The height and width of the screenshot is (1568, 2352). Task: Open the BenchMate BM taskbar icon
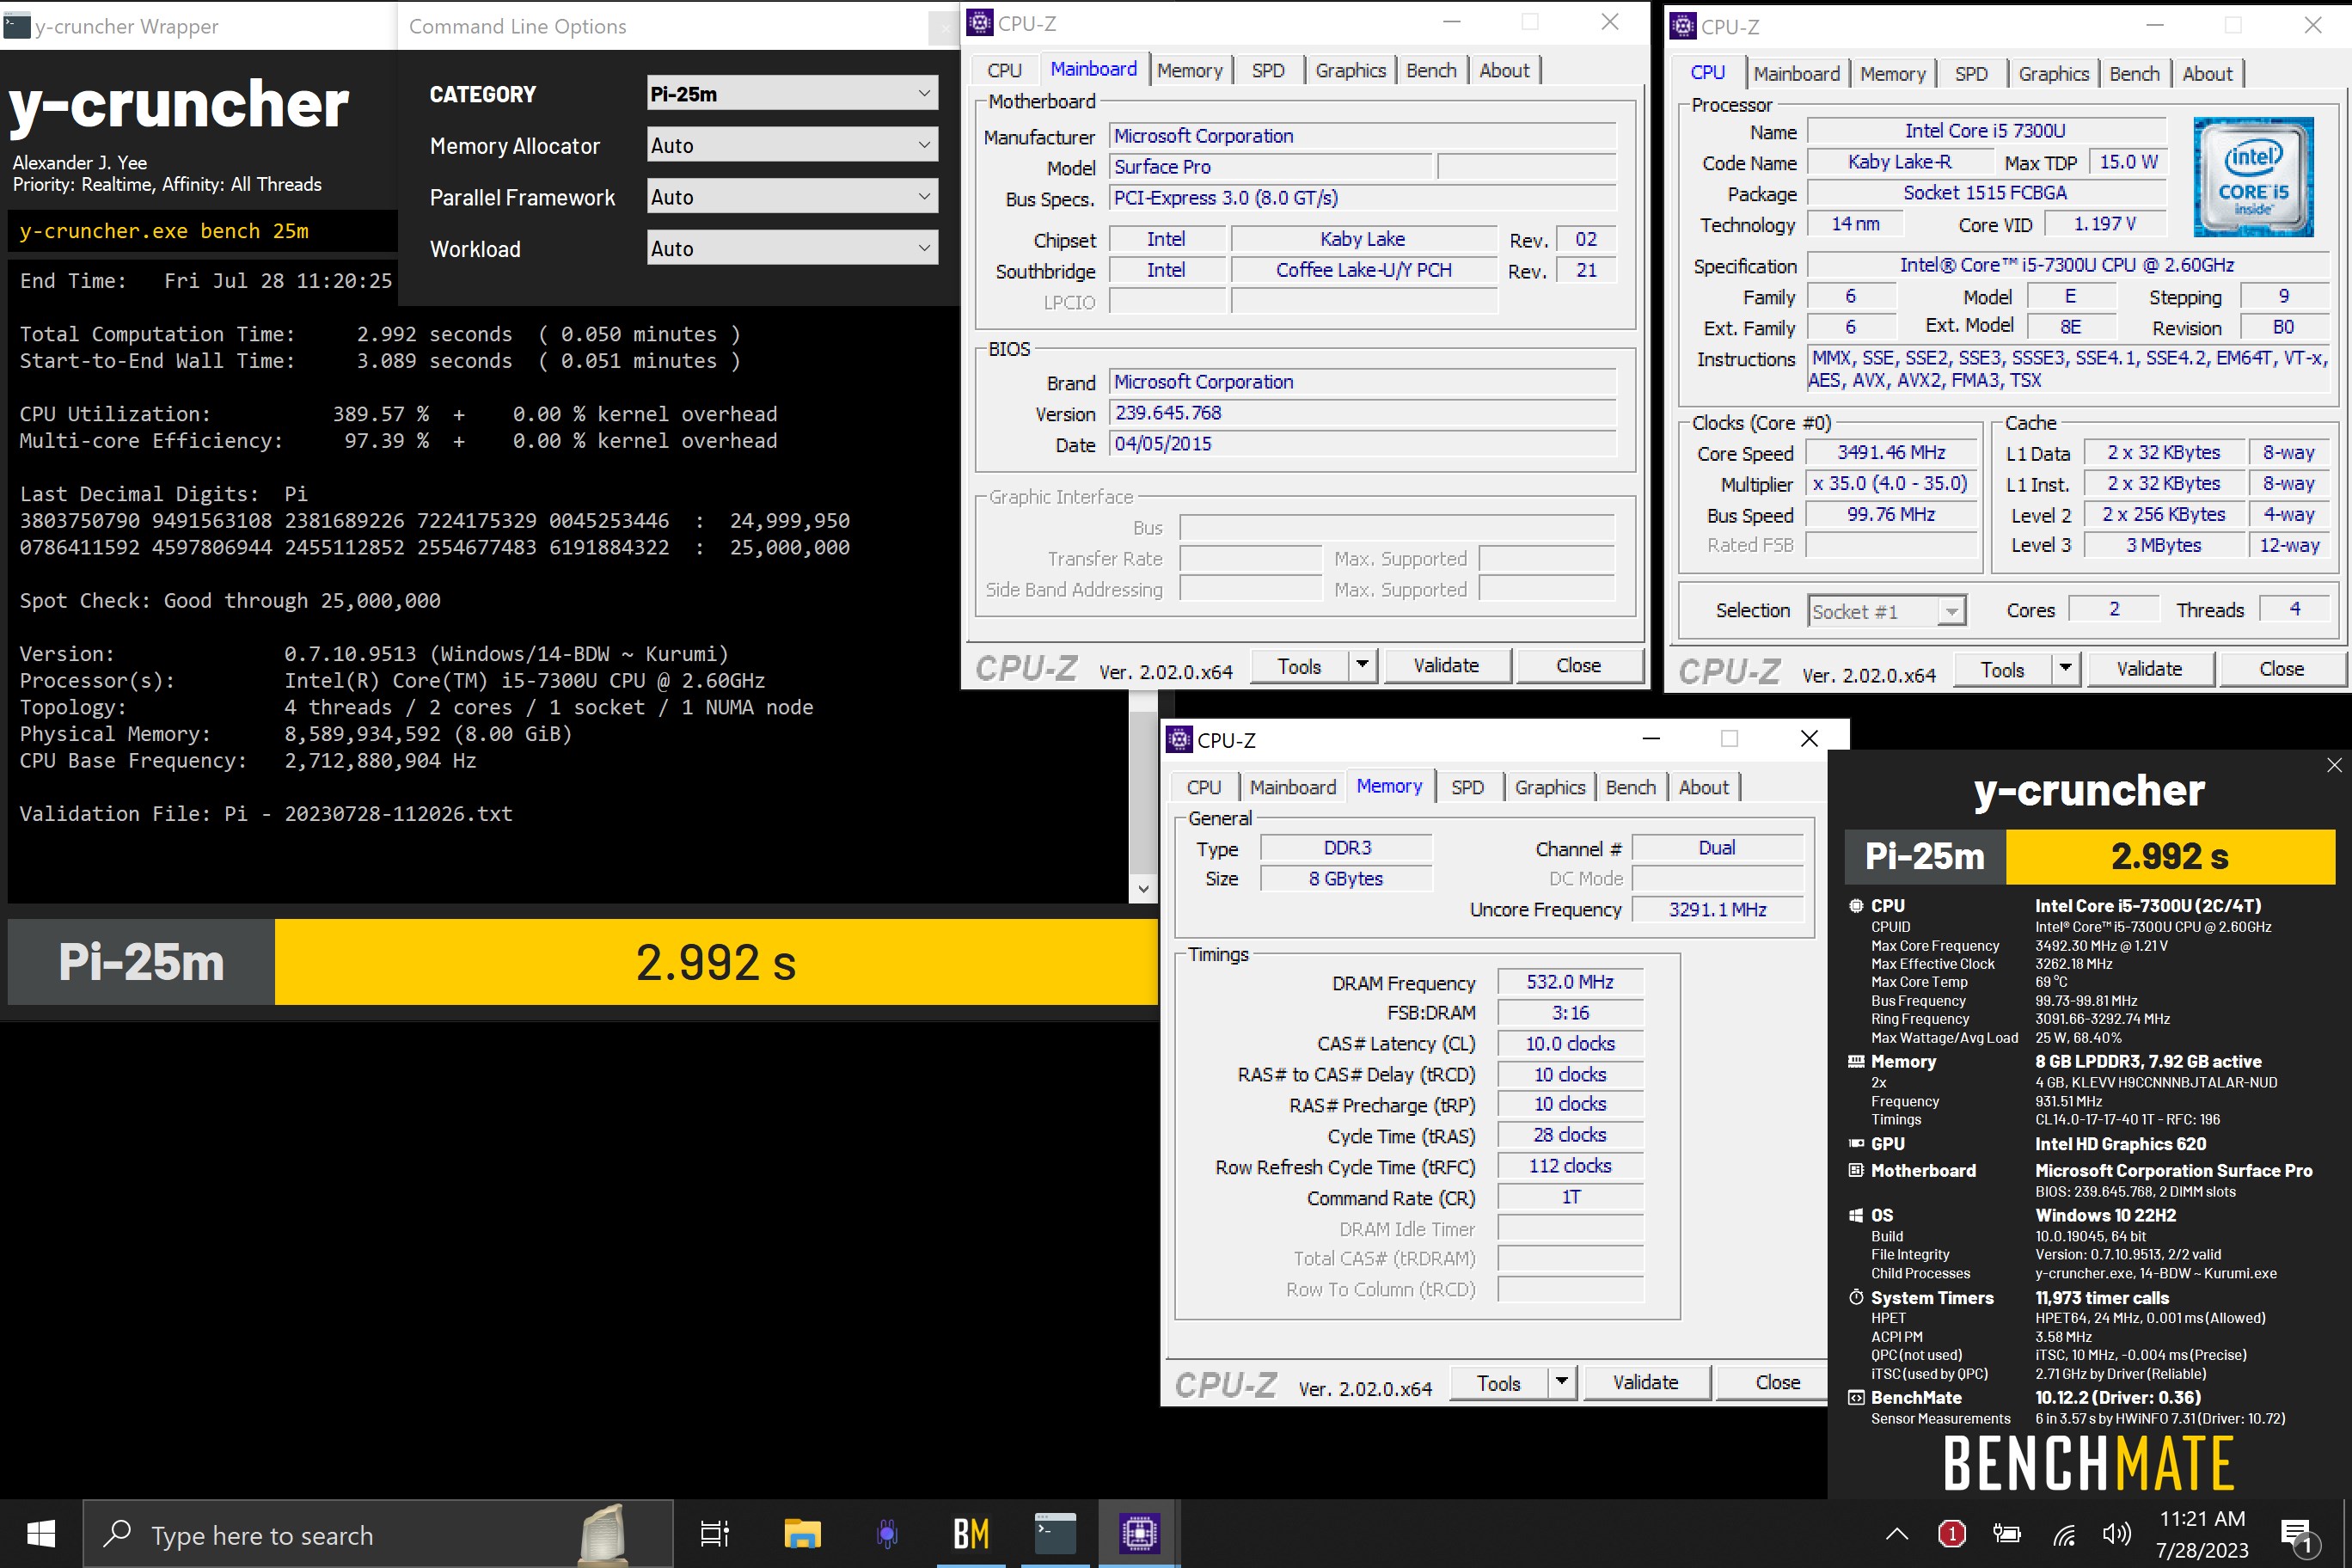[x=971, y=1533]
